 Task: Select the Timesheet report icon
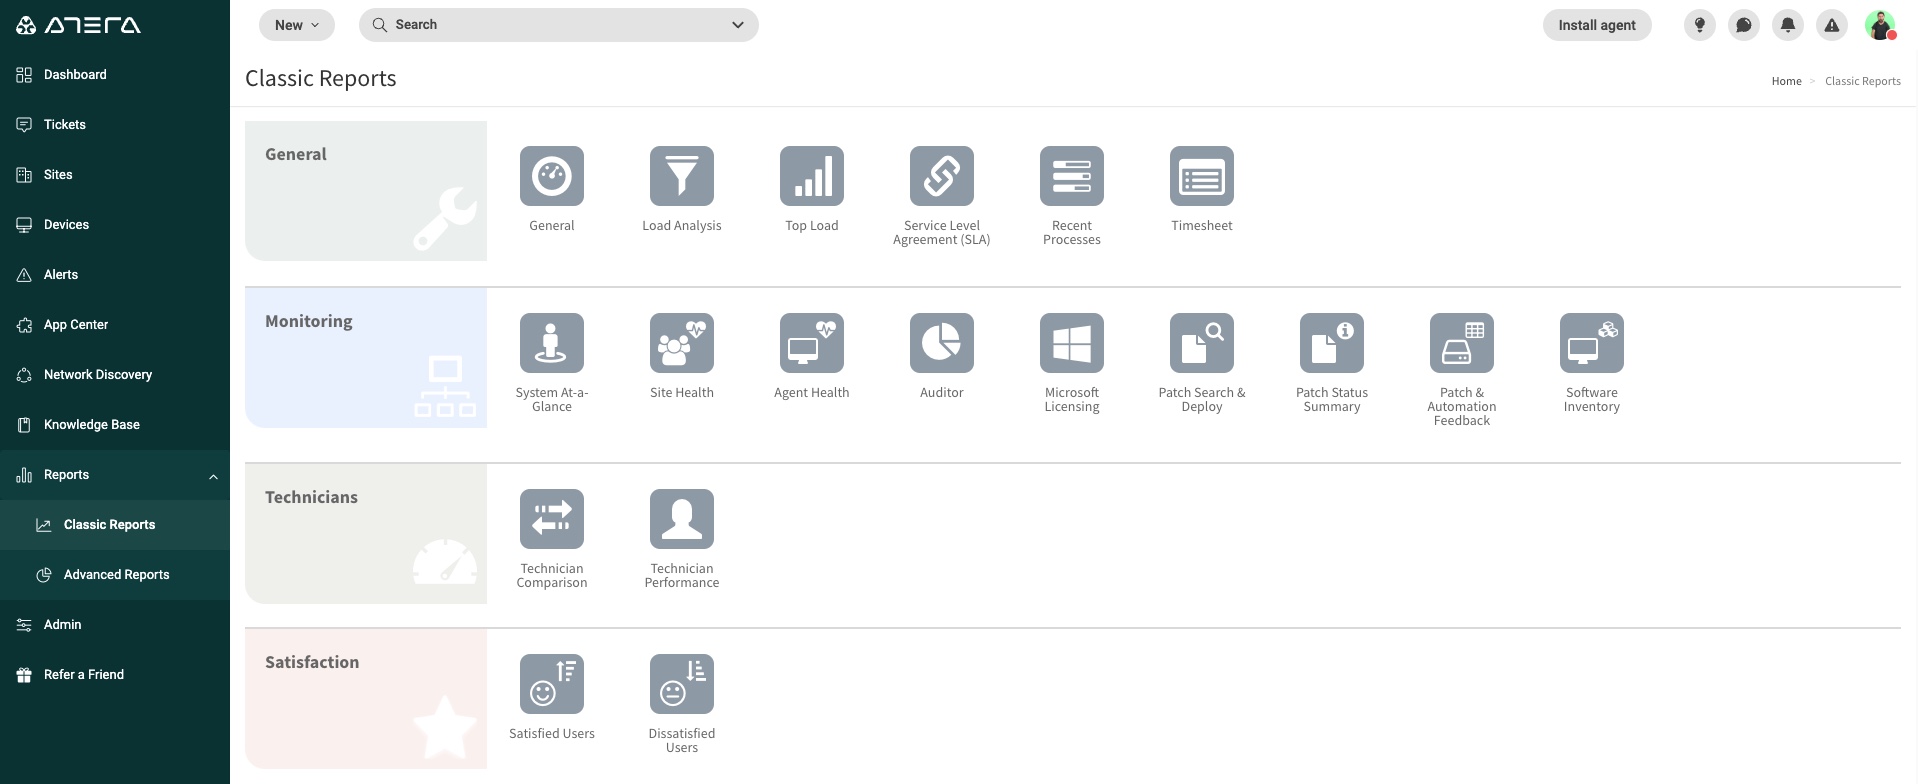click(1201, 176)
